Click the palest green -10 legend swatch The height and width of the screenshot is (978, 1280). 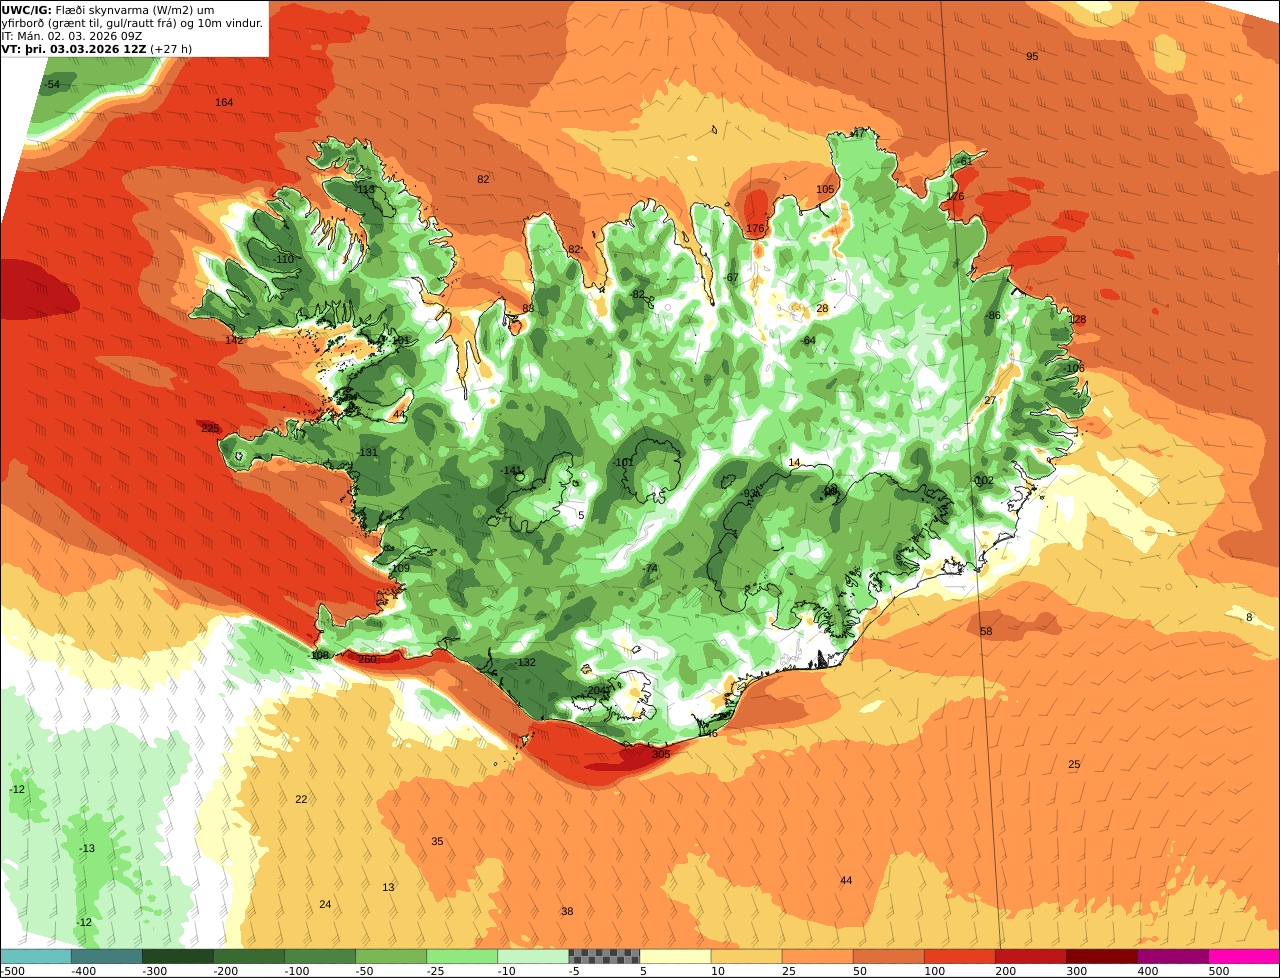pyautogui.click(x=533, y=956)
